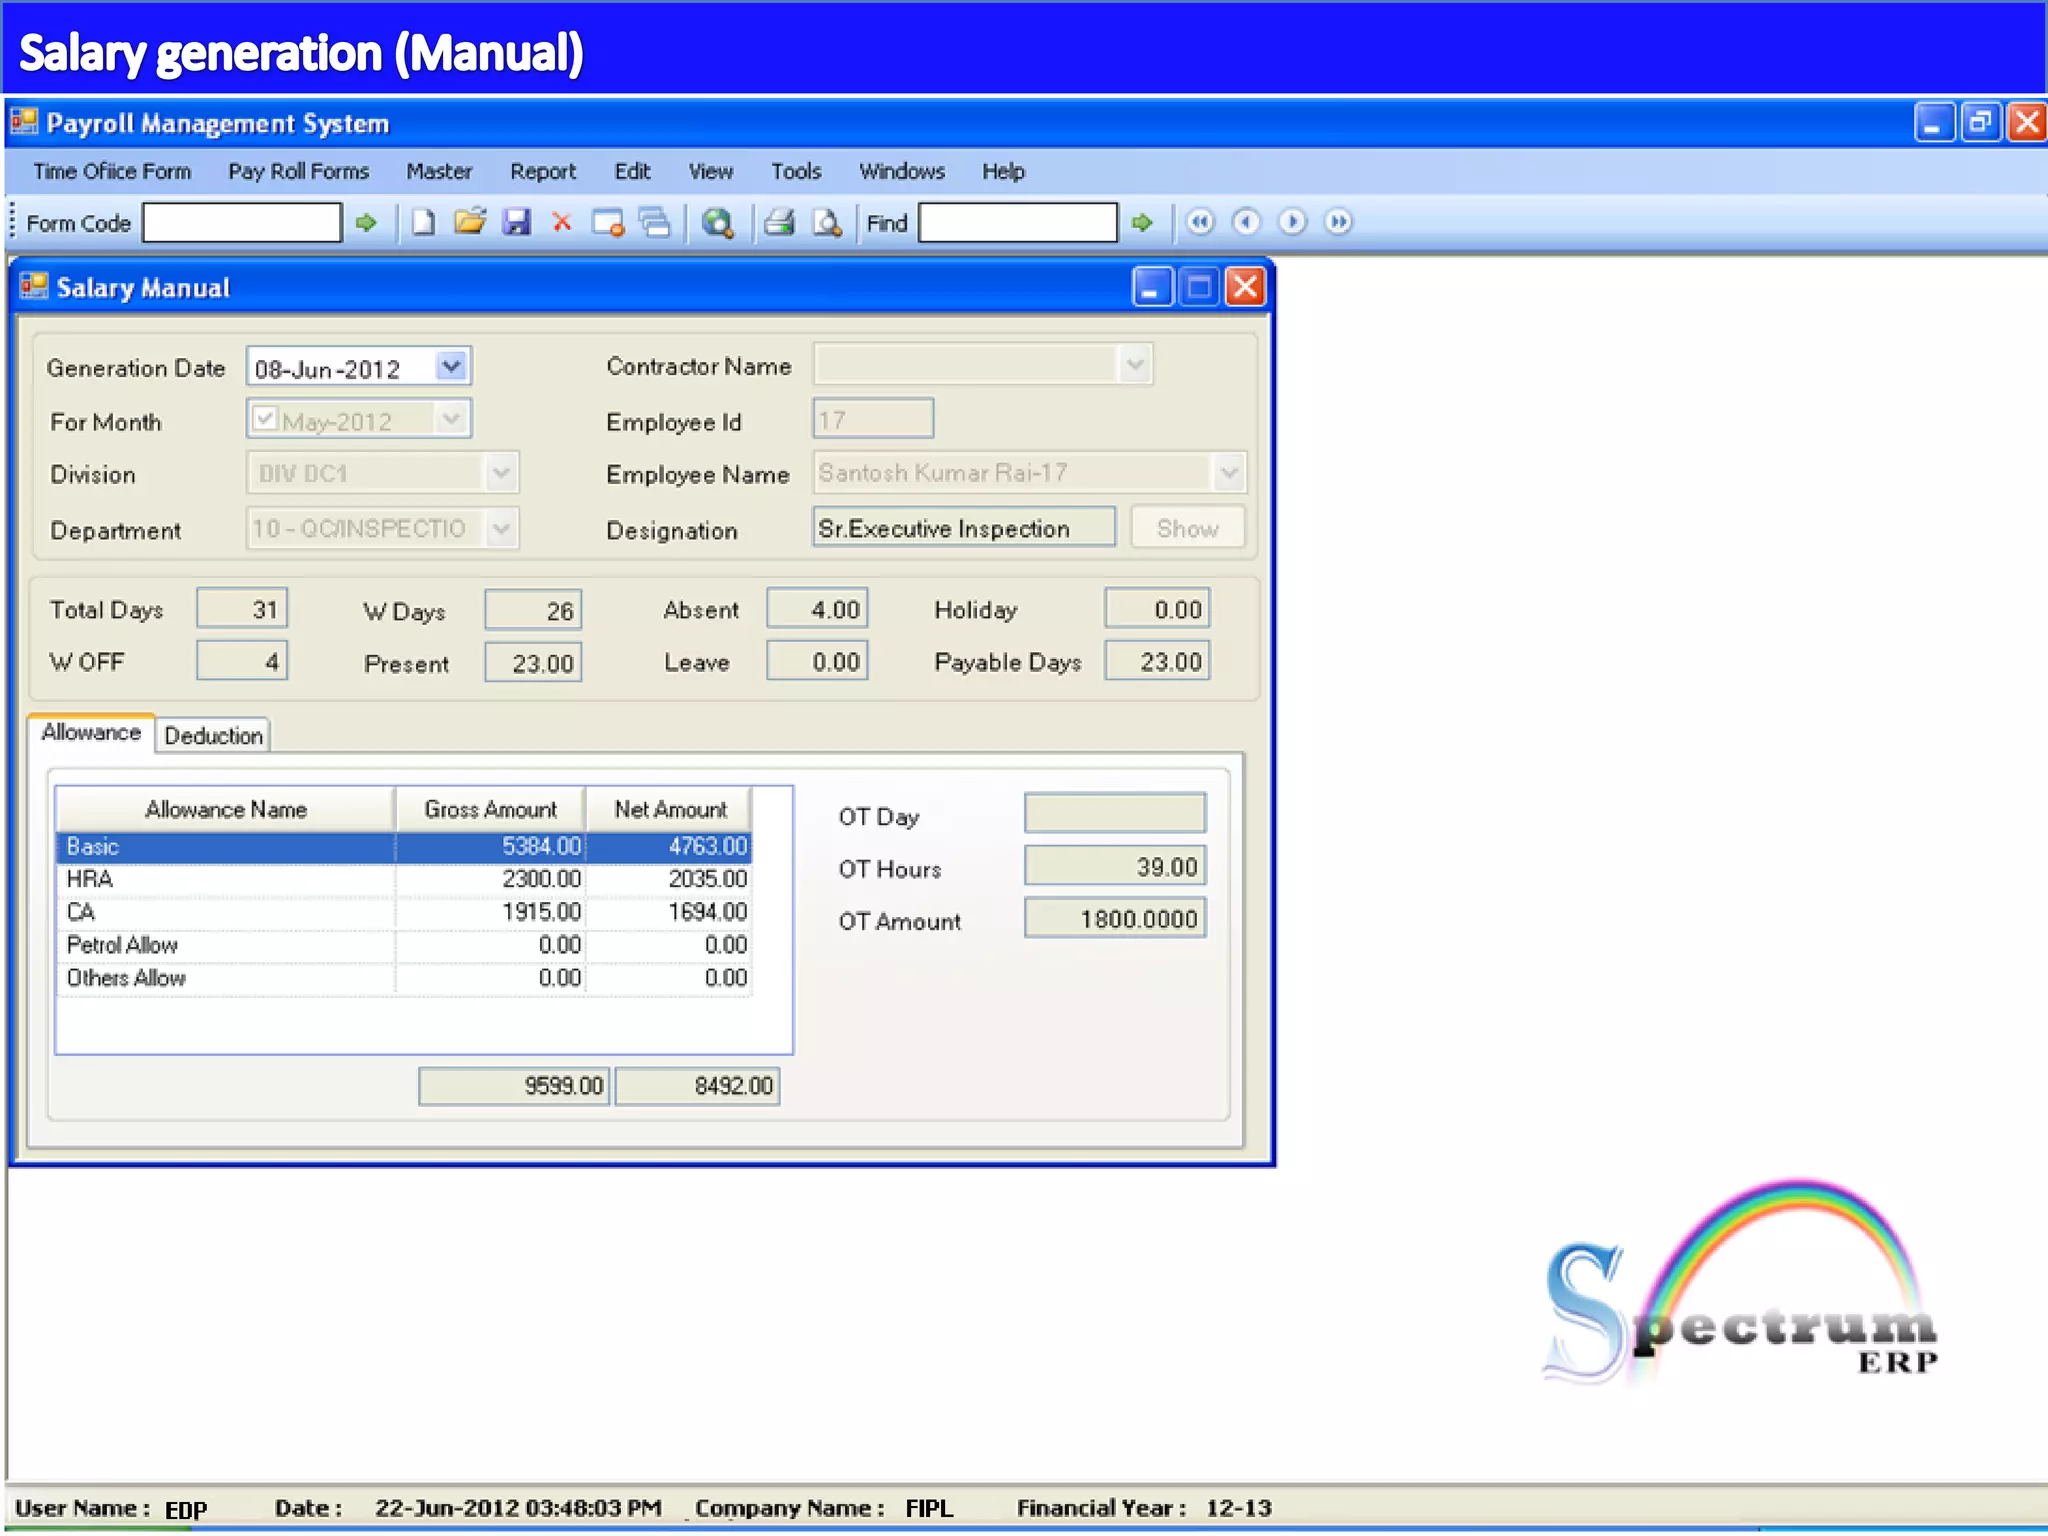Click the globe search toolbar icon
This screenshot has height=1536, width=2048.
tap(717, 222)
